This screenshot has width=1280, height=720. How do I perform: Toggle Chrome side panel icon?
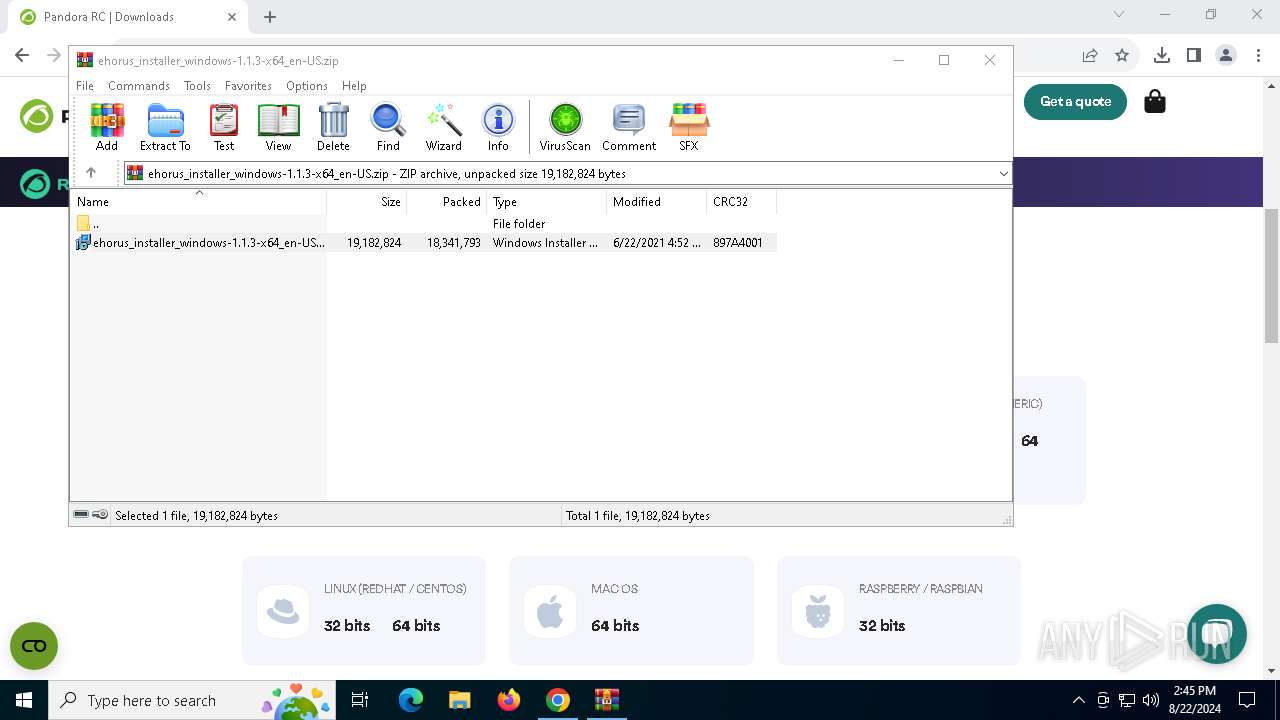click(x=1194, y=55)
